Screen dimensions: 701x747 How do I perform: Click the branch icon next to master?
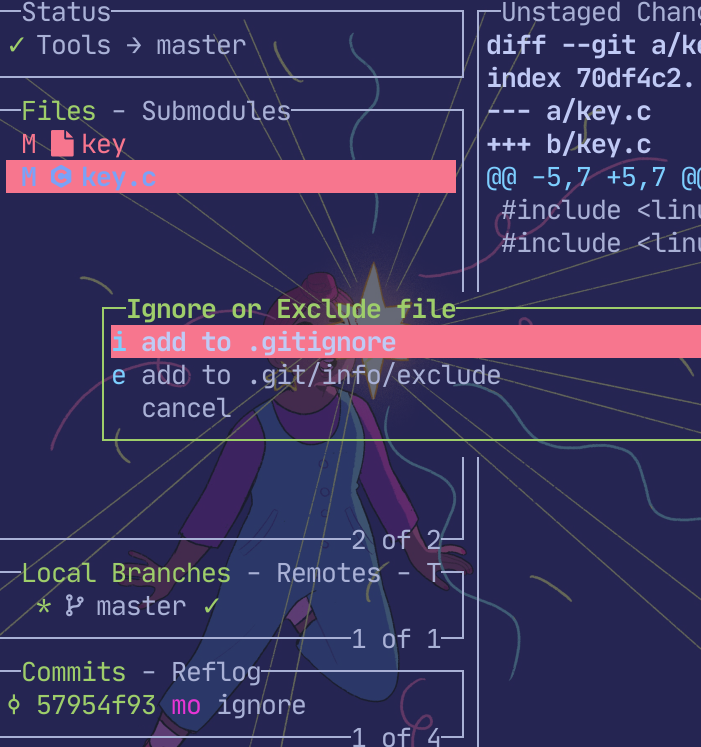coord(74,606)
